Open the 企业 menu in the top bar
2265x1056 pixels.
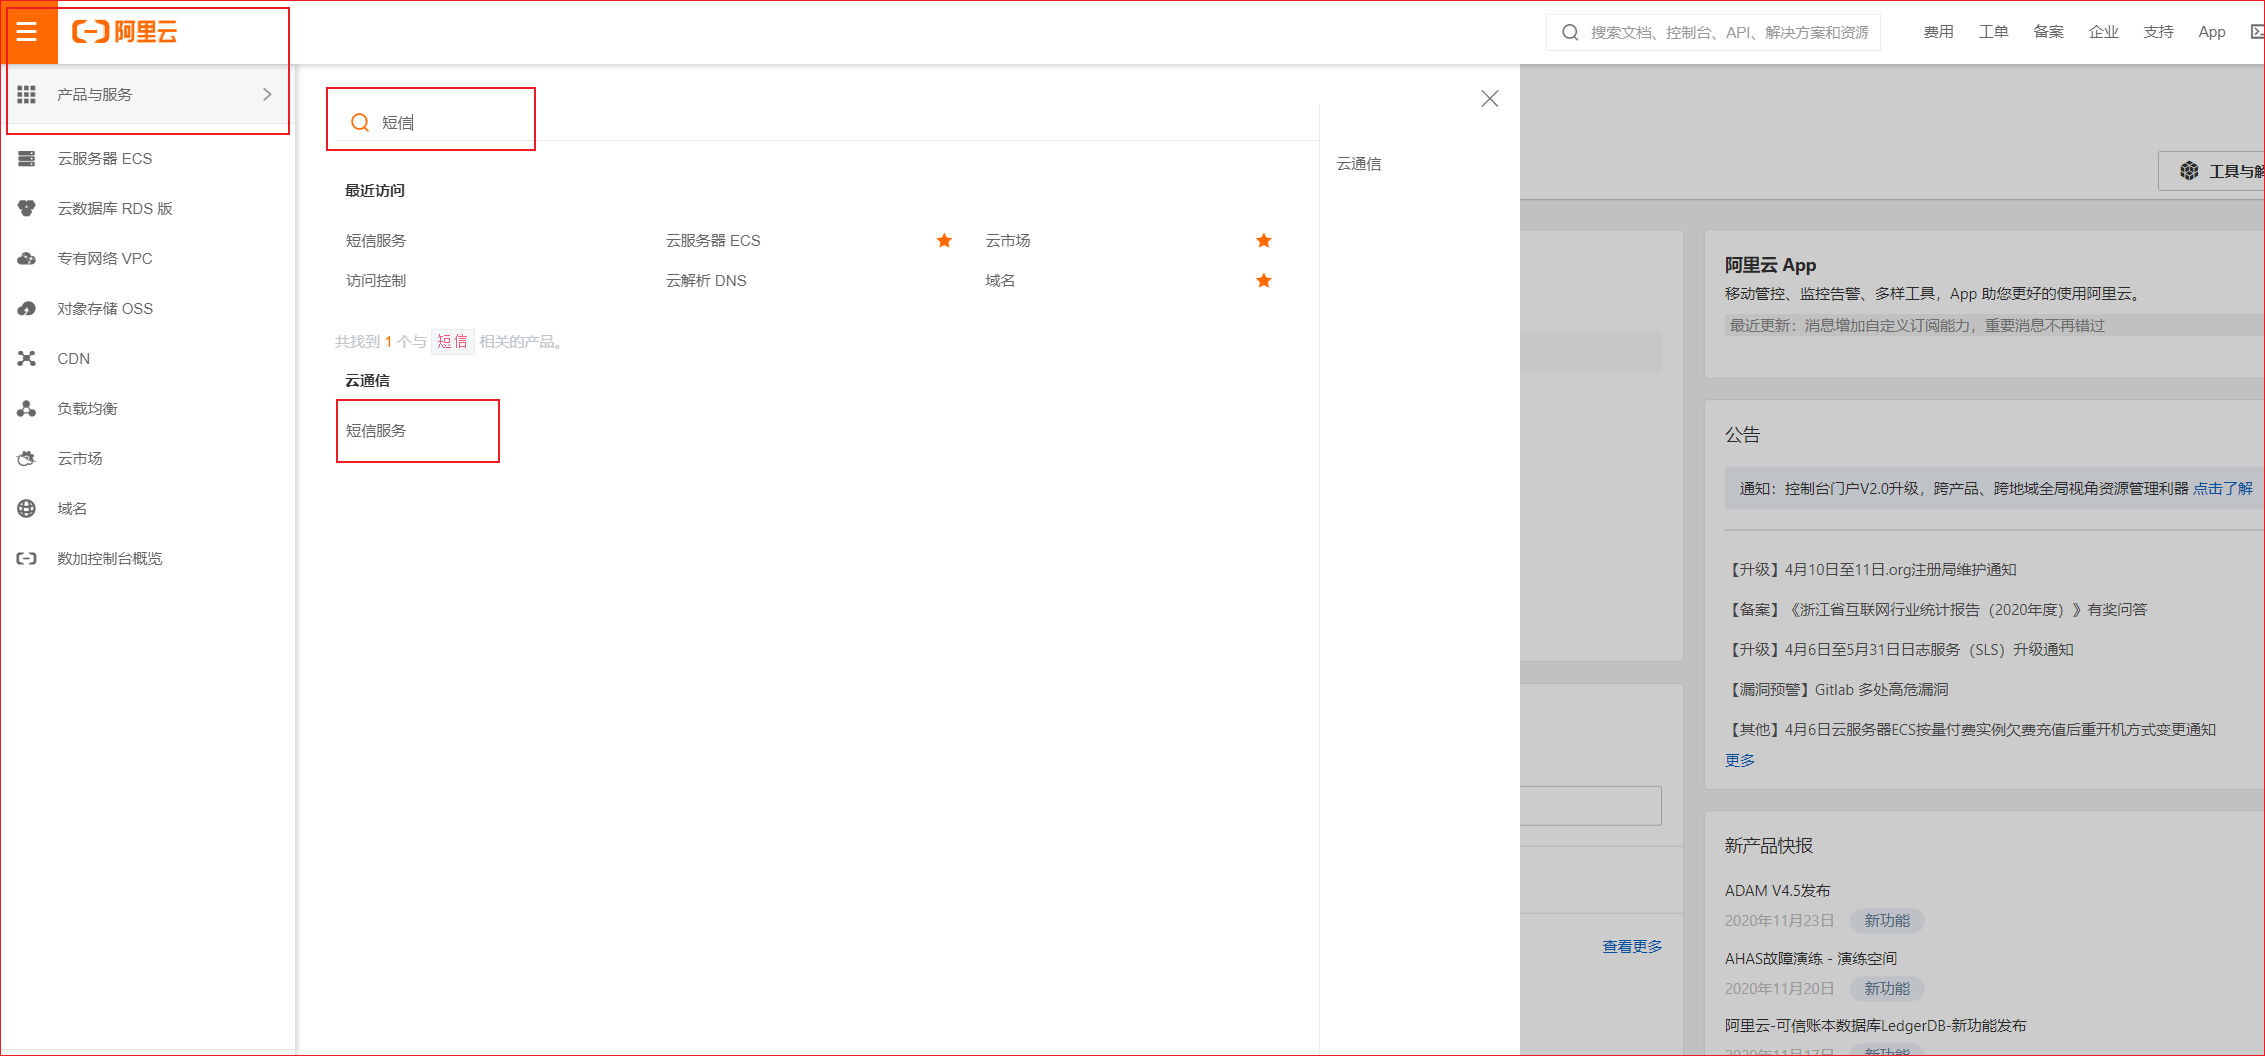pyautogui.click(x=2103, y=32)
